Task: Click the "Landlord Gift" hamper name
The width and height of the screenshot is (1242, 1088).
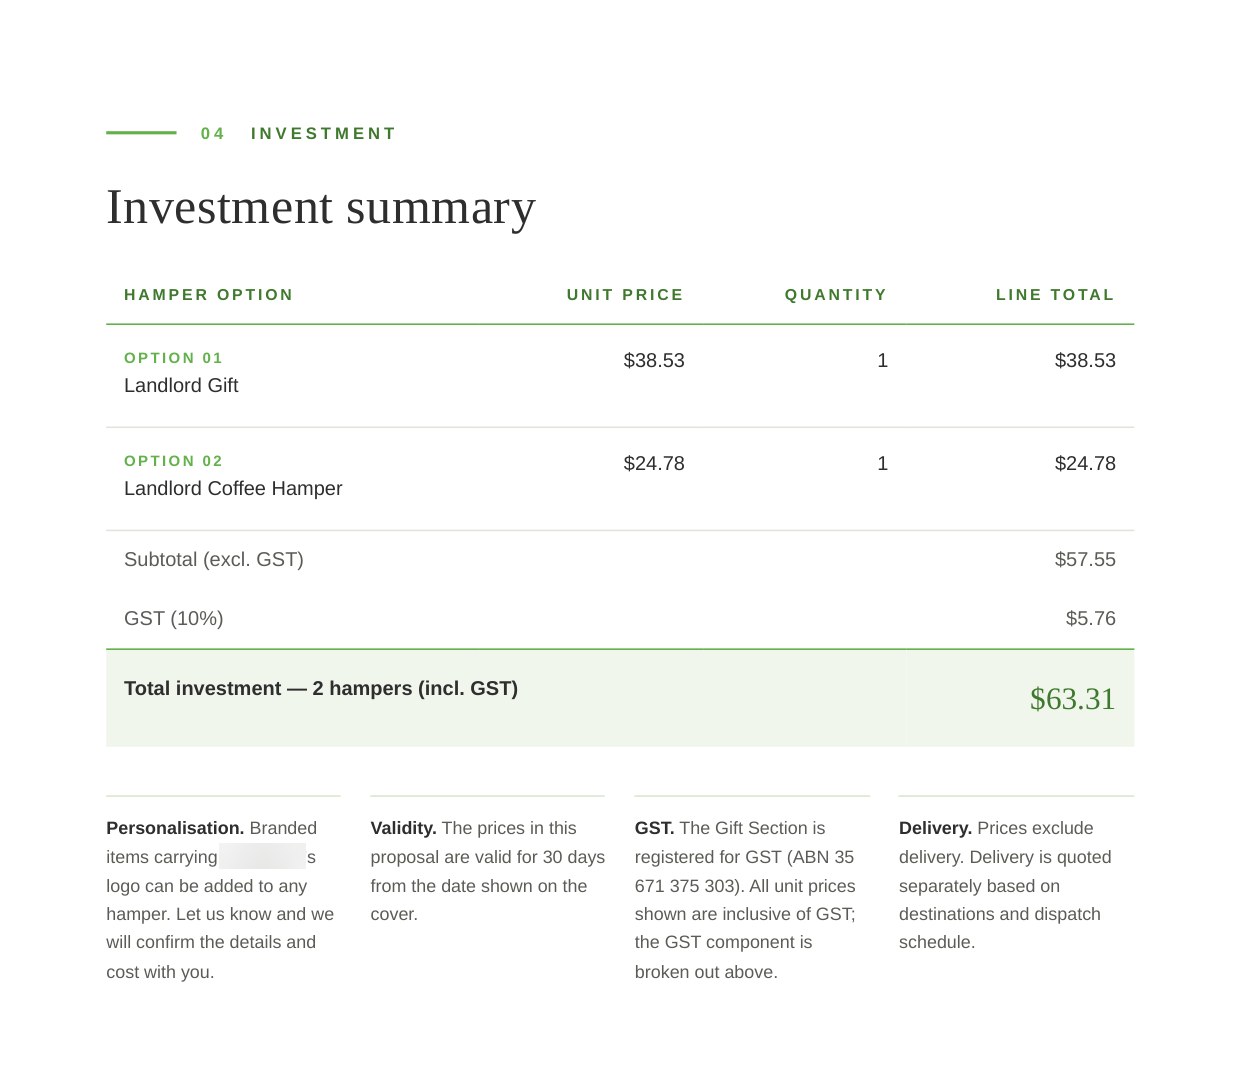Action: (181, 386)
